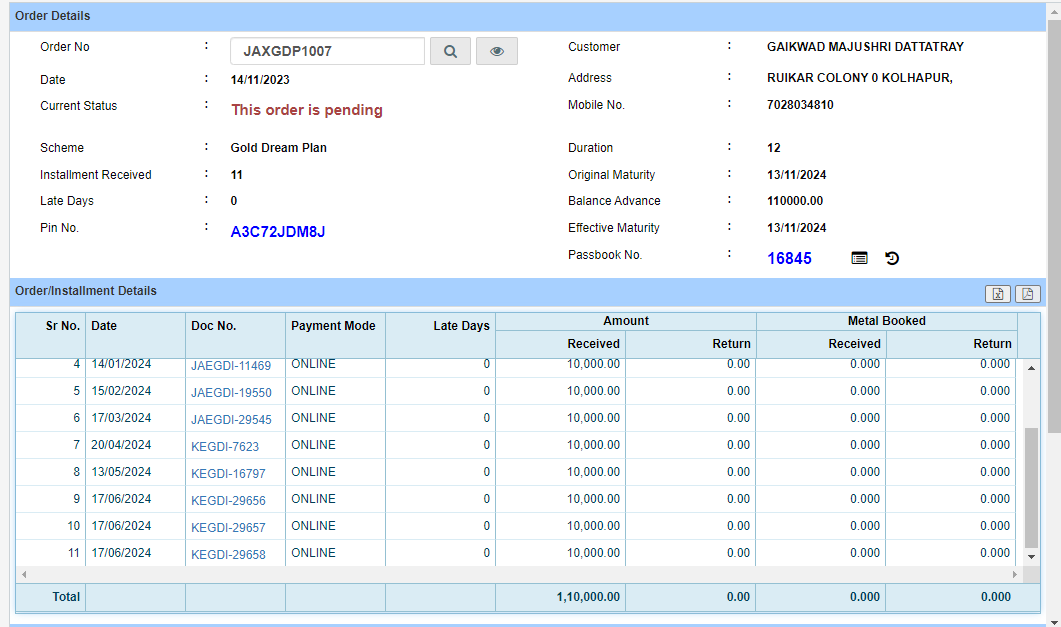Click Original Maturity date 13/11/2024
This screenshot has width=1061, height=627.
796,175
